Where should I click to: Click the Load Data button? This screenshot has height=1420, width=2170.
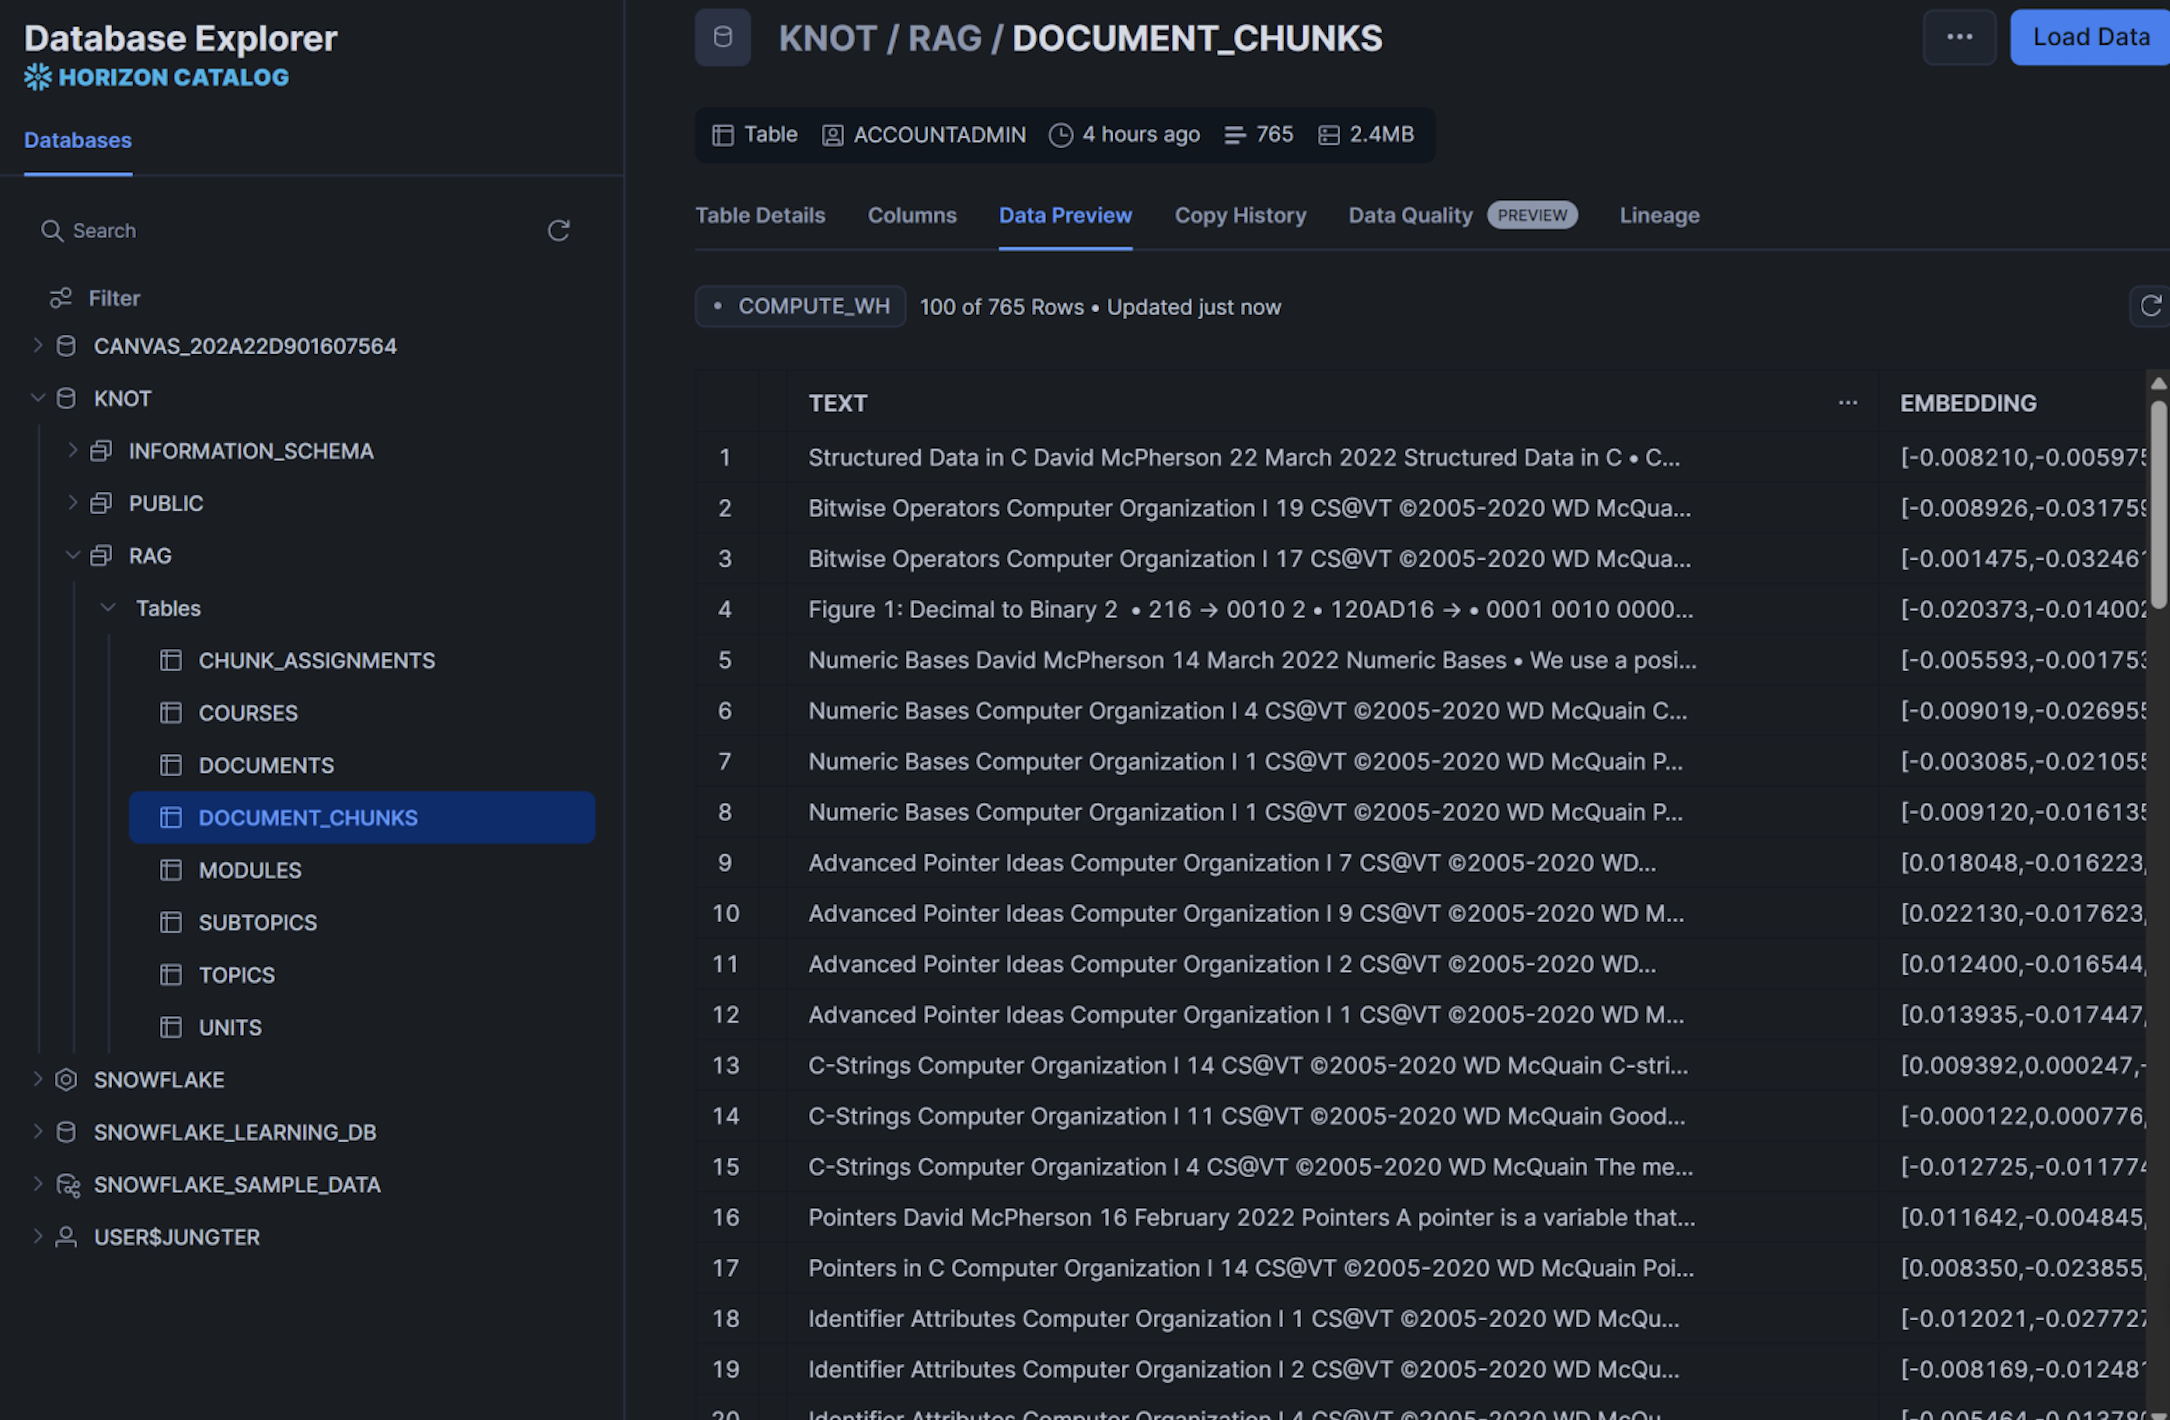(2090, 38)
